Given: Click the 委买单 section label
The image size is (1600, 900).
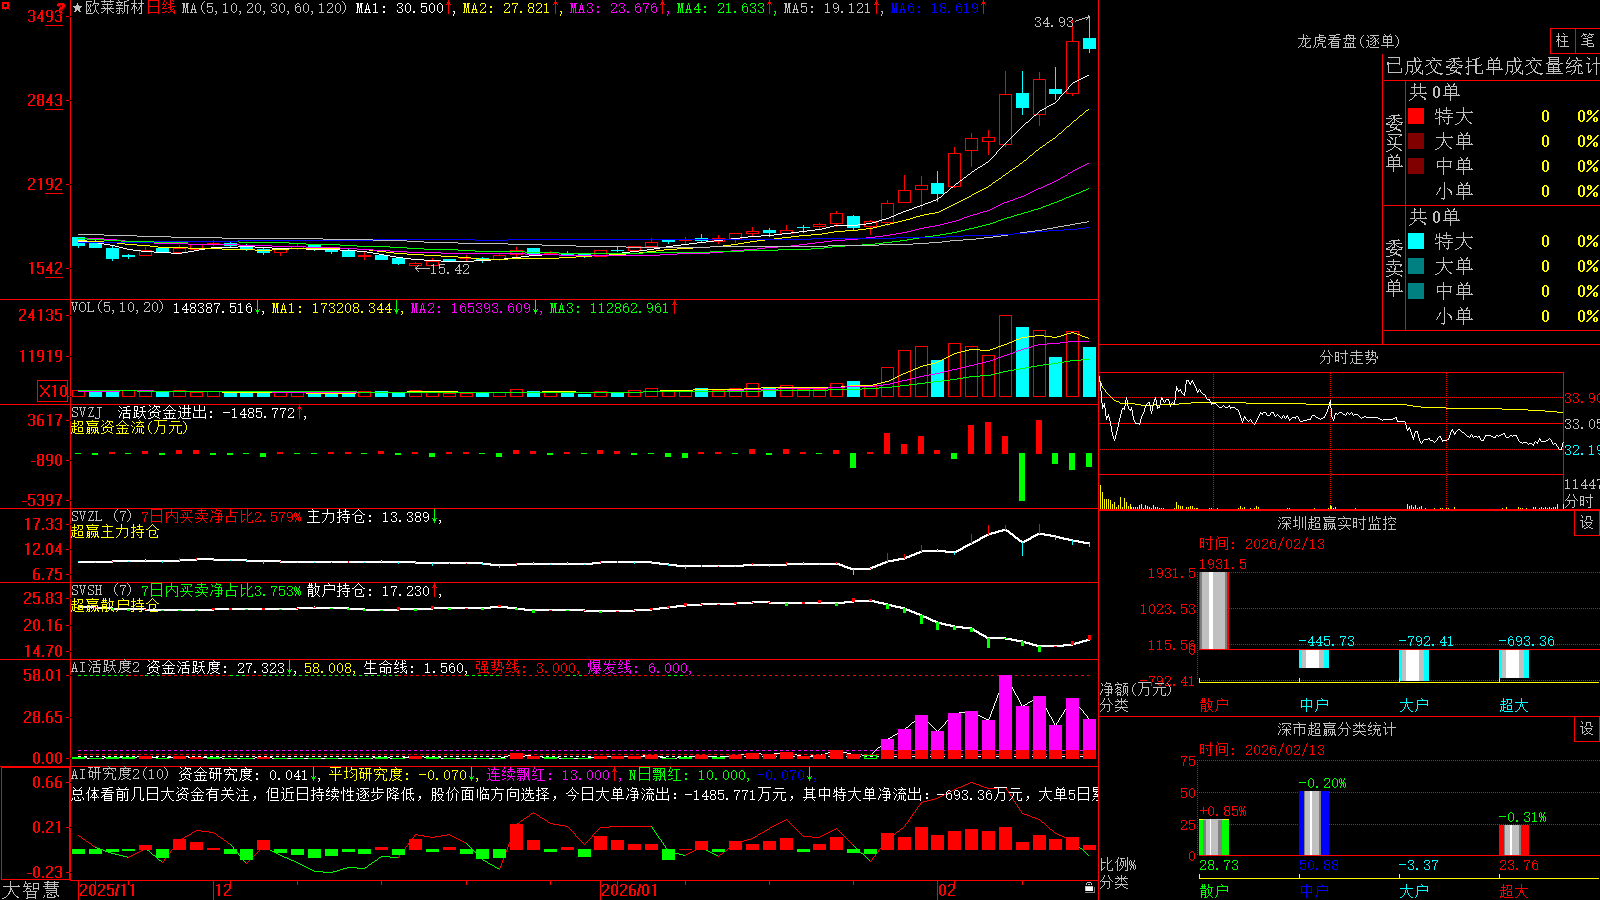Looking at the screenshot, I should click(x=1394, y=142).
